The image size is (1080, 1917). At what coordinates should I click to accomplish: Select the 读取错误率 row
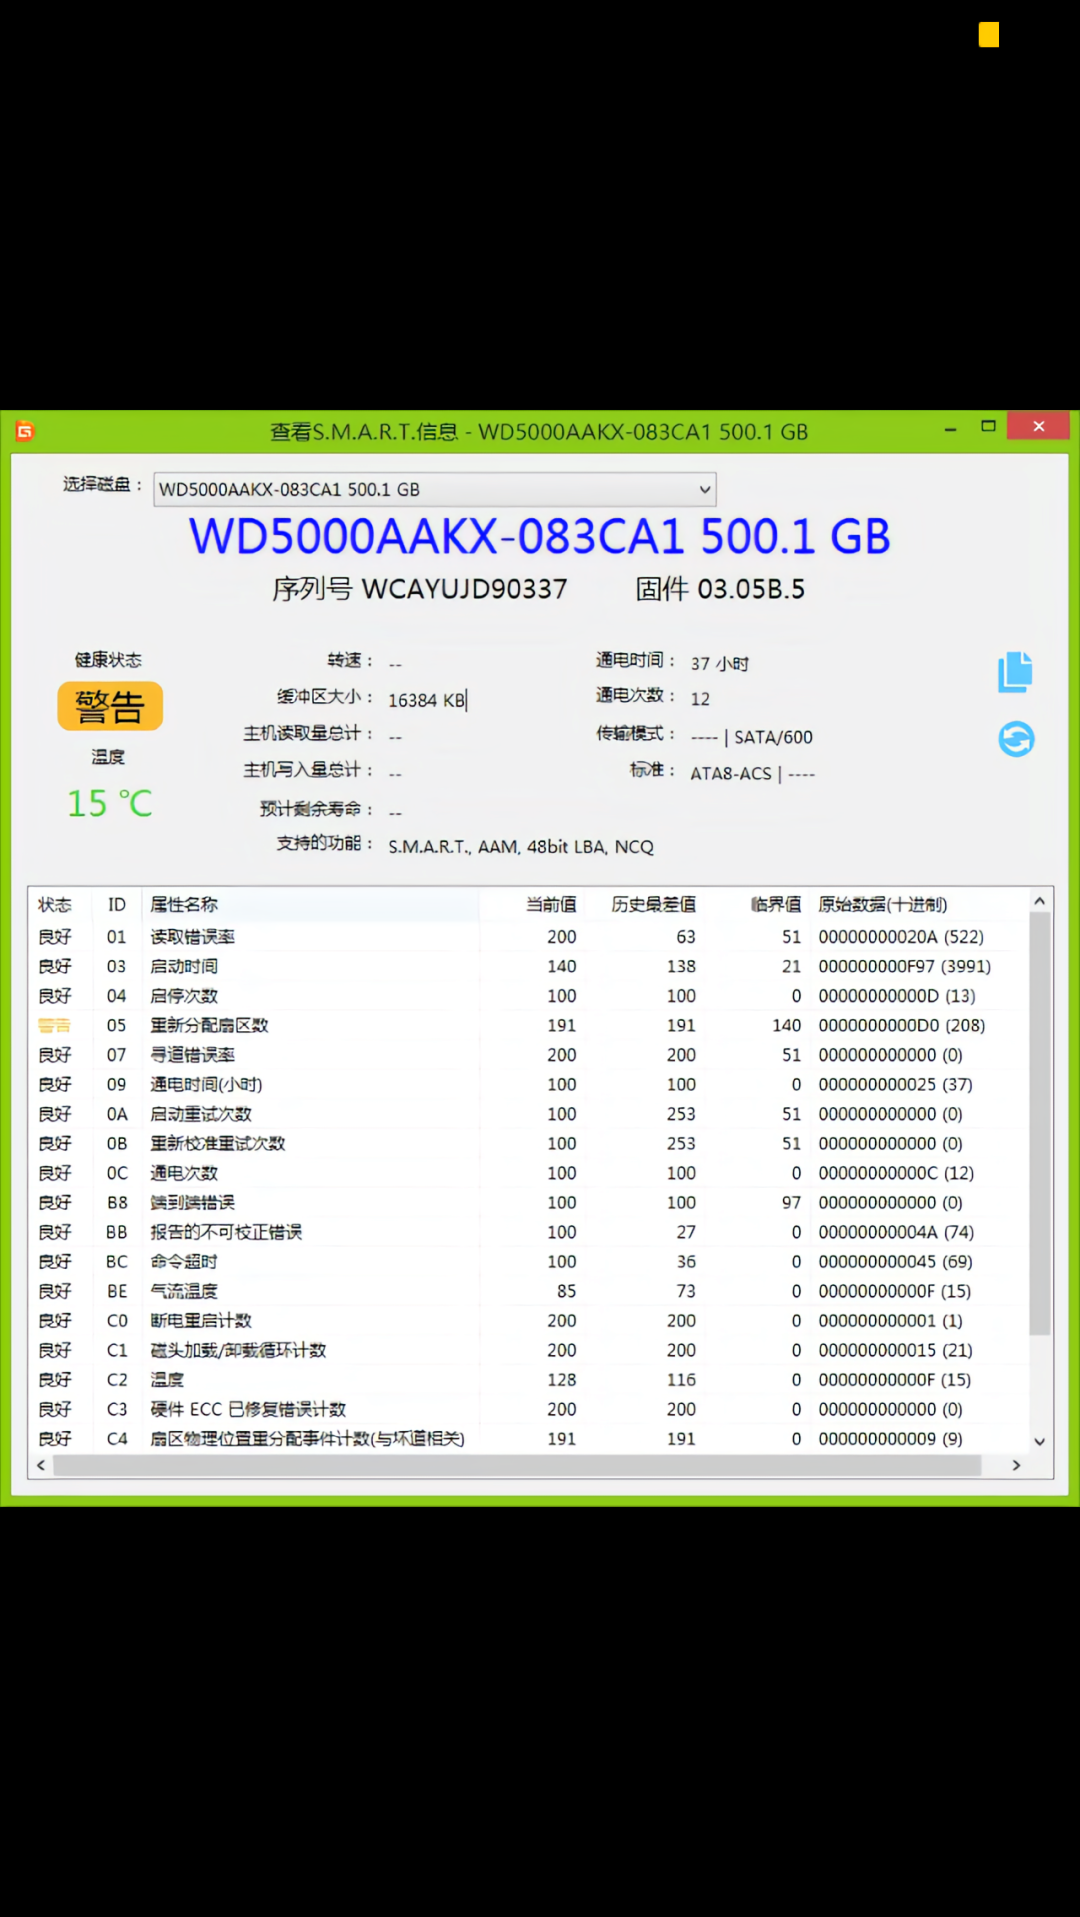(528, 937)
